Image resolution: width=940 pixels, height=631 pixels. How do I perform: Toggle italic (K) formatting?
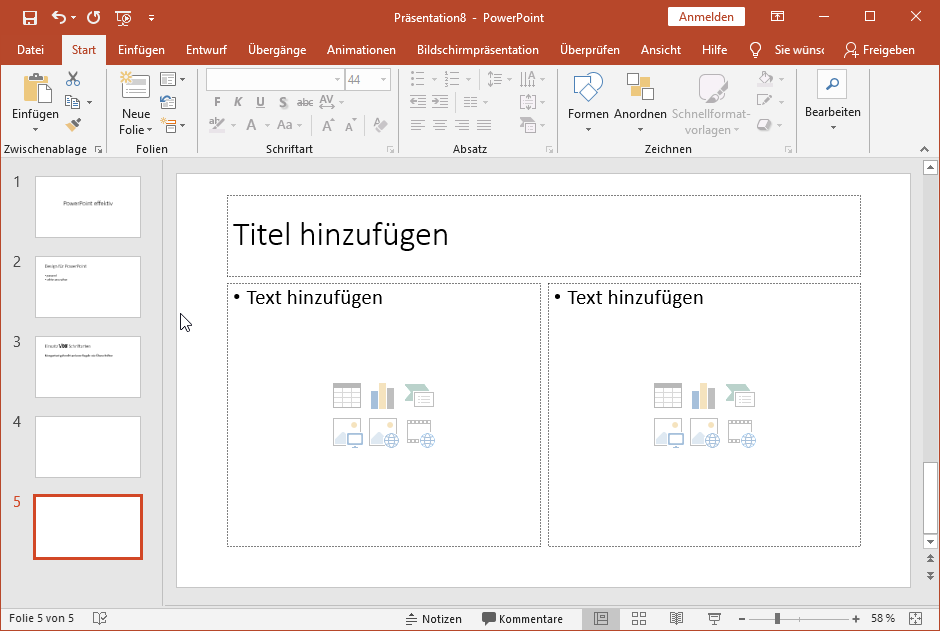(238, 102)
